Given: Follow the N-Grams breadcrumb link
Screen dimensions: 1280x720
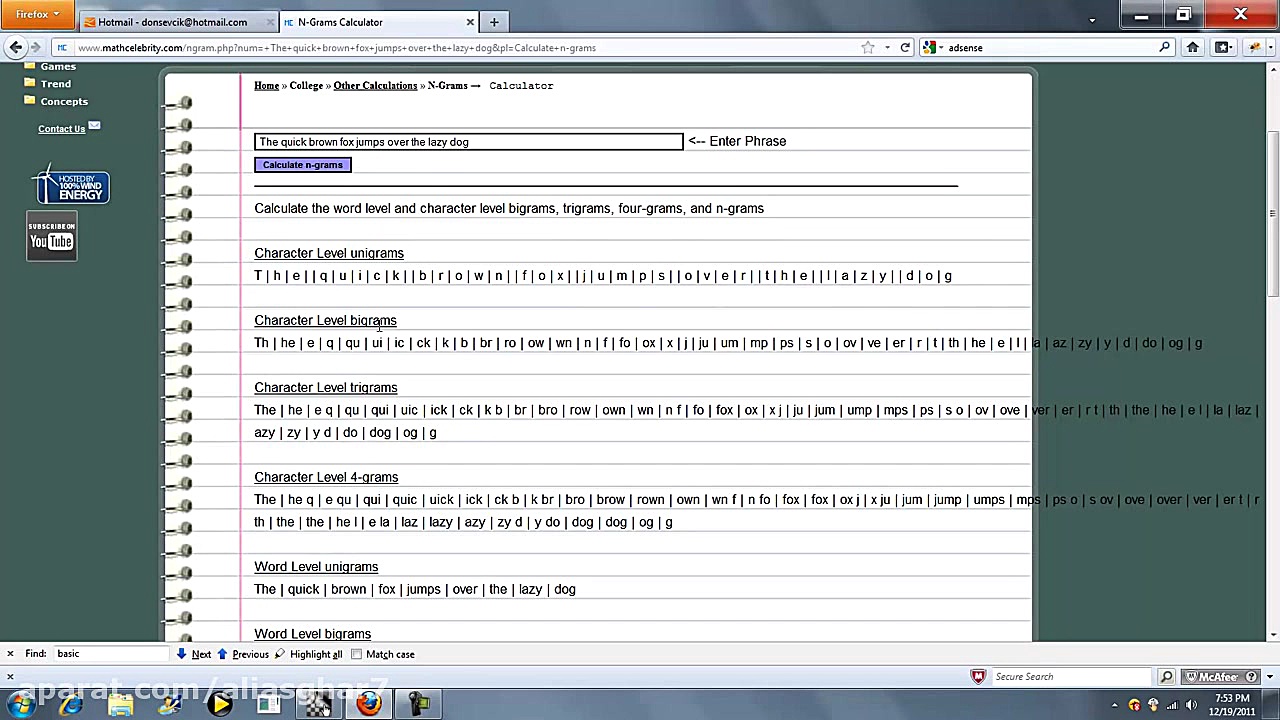Looking at the screenshot, I should (x=447, y=86).
